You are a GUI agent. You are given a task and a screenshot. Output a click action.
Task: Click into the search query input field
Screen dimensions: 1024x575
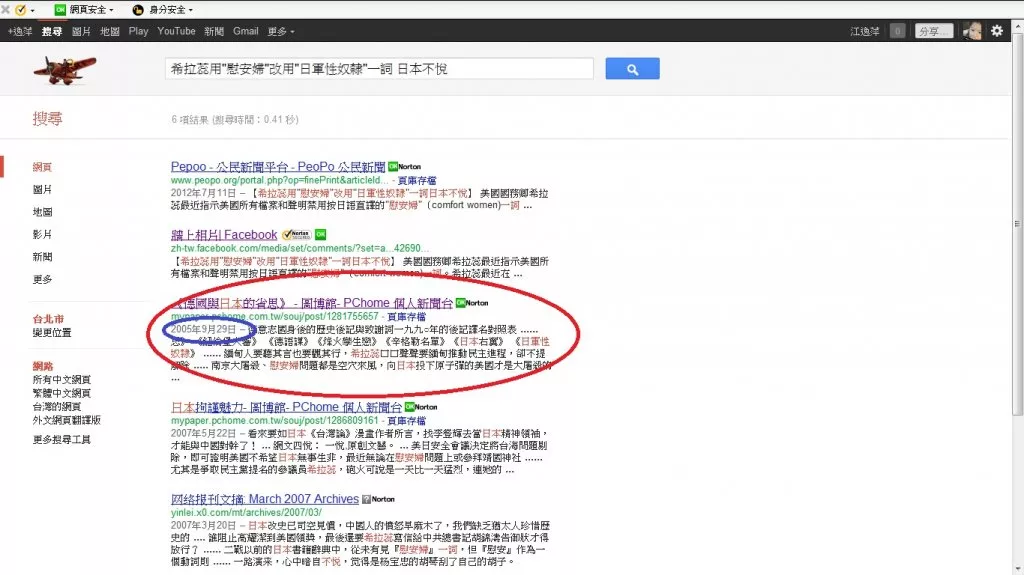379,69
